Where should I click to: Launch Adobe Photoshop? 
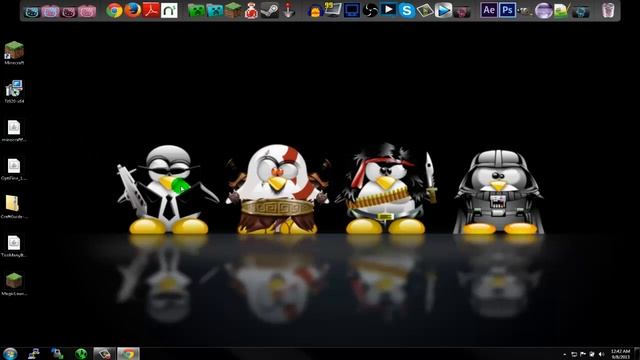click(x=507, y=10)
